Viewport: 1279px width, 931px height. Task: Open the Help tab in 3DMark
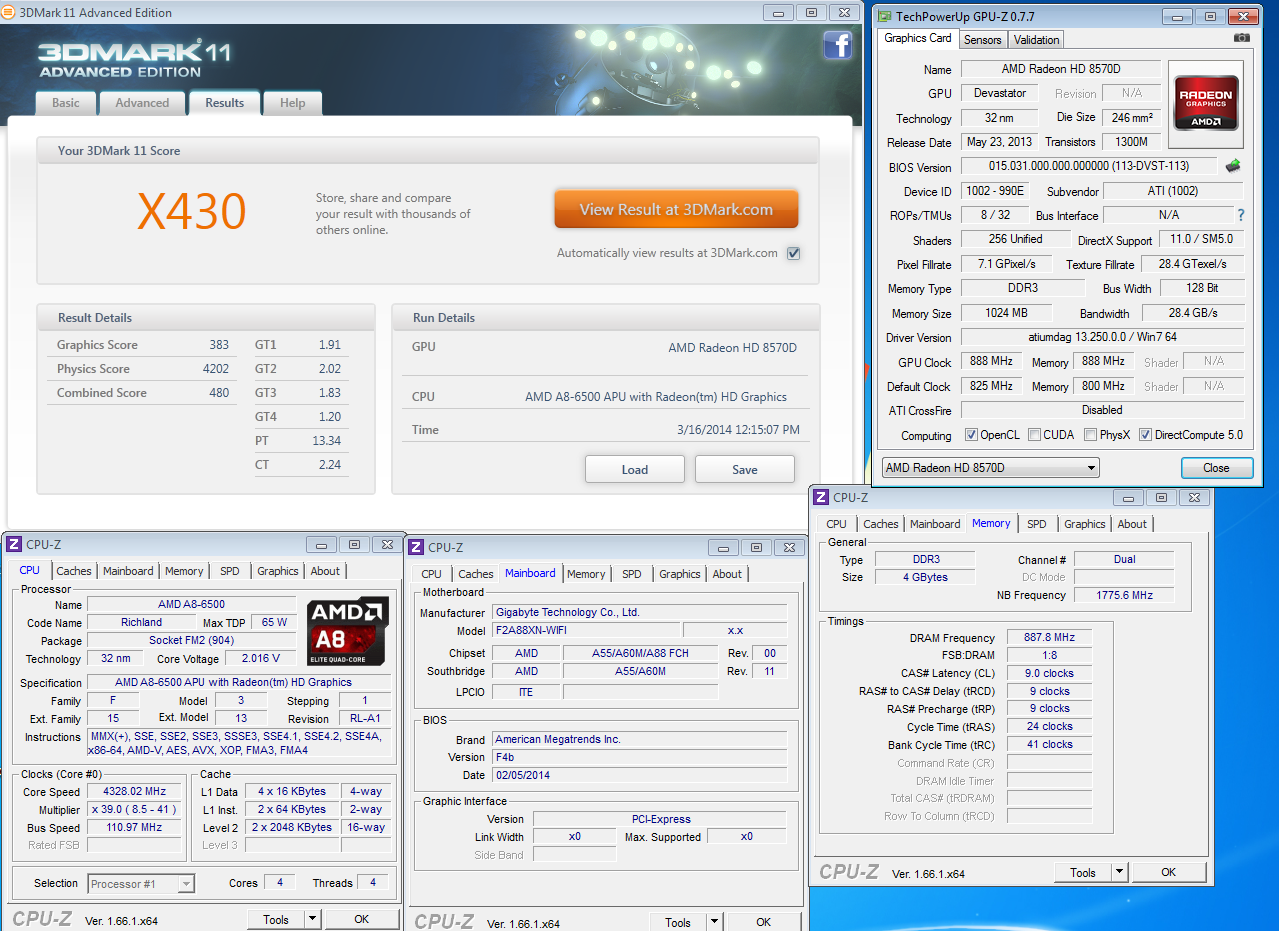(293, 103)
